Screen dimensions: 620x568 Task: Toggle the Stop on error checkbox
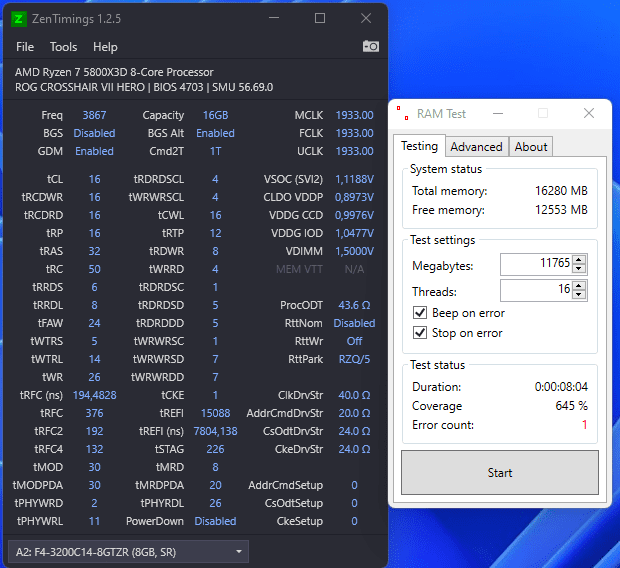[420, 332]
